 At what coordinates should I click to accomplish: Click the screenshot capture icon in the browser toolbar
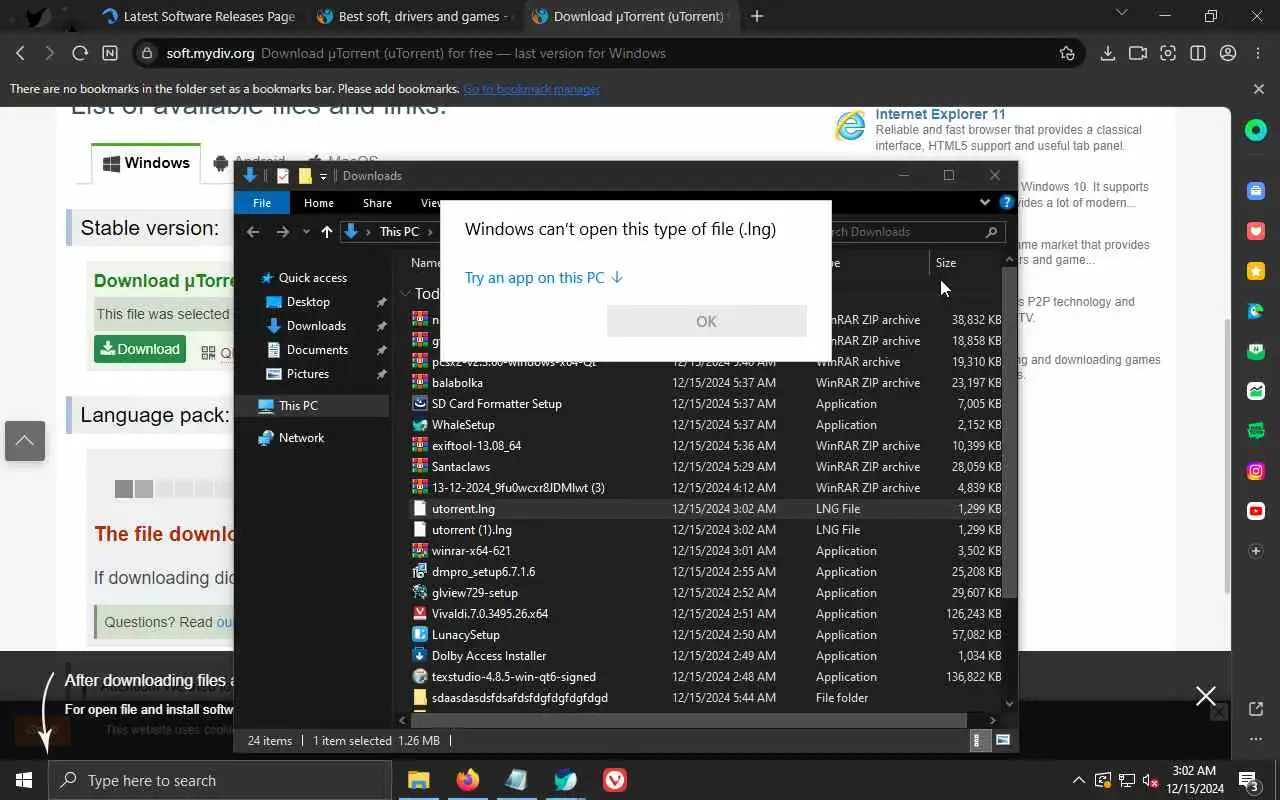click(x=1167, y=53)
